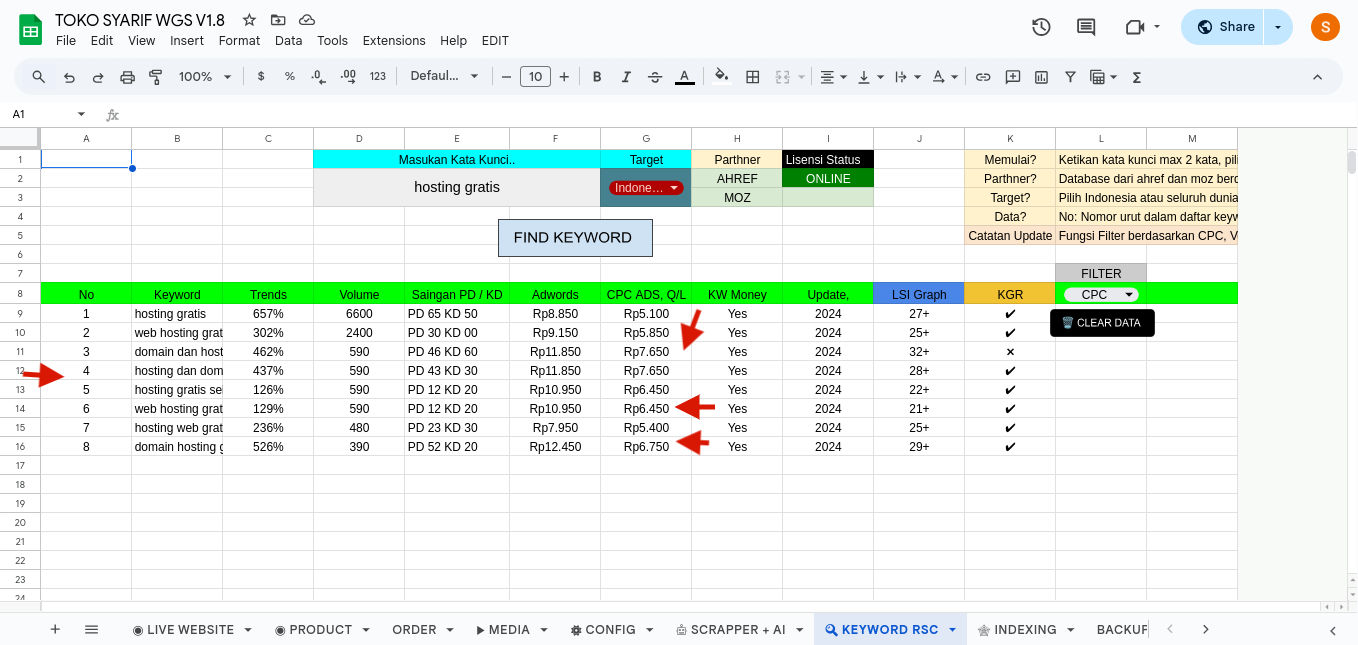Move document to a folder
Image resolution: width=1358 pixels, height=645 pixels.
[x=278, y=20]
